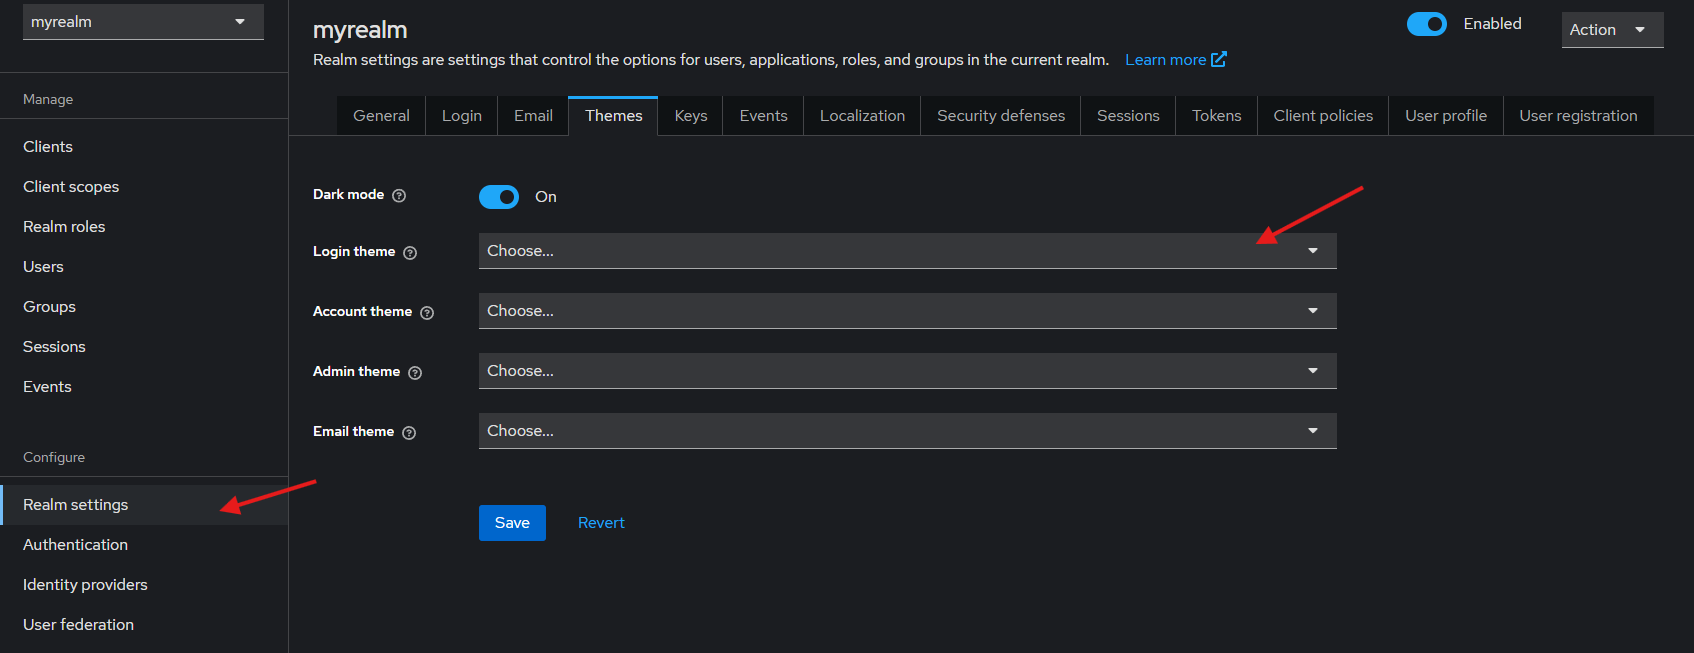1694x653 pixels.
Task: Open the User registration tab
Action: (x=1578, y=116)
